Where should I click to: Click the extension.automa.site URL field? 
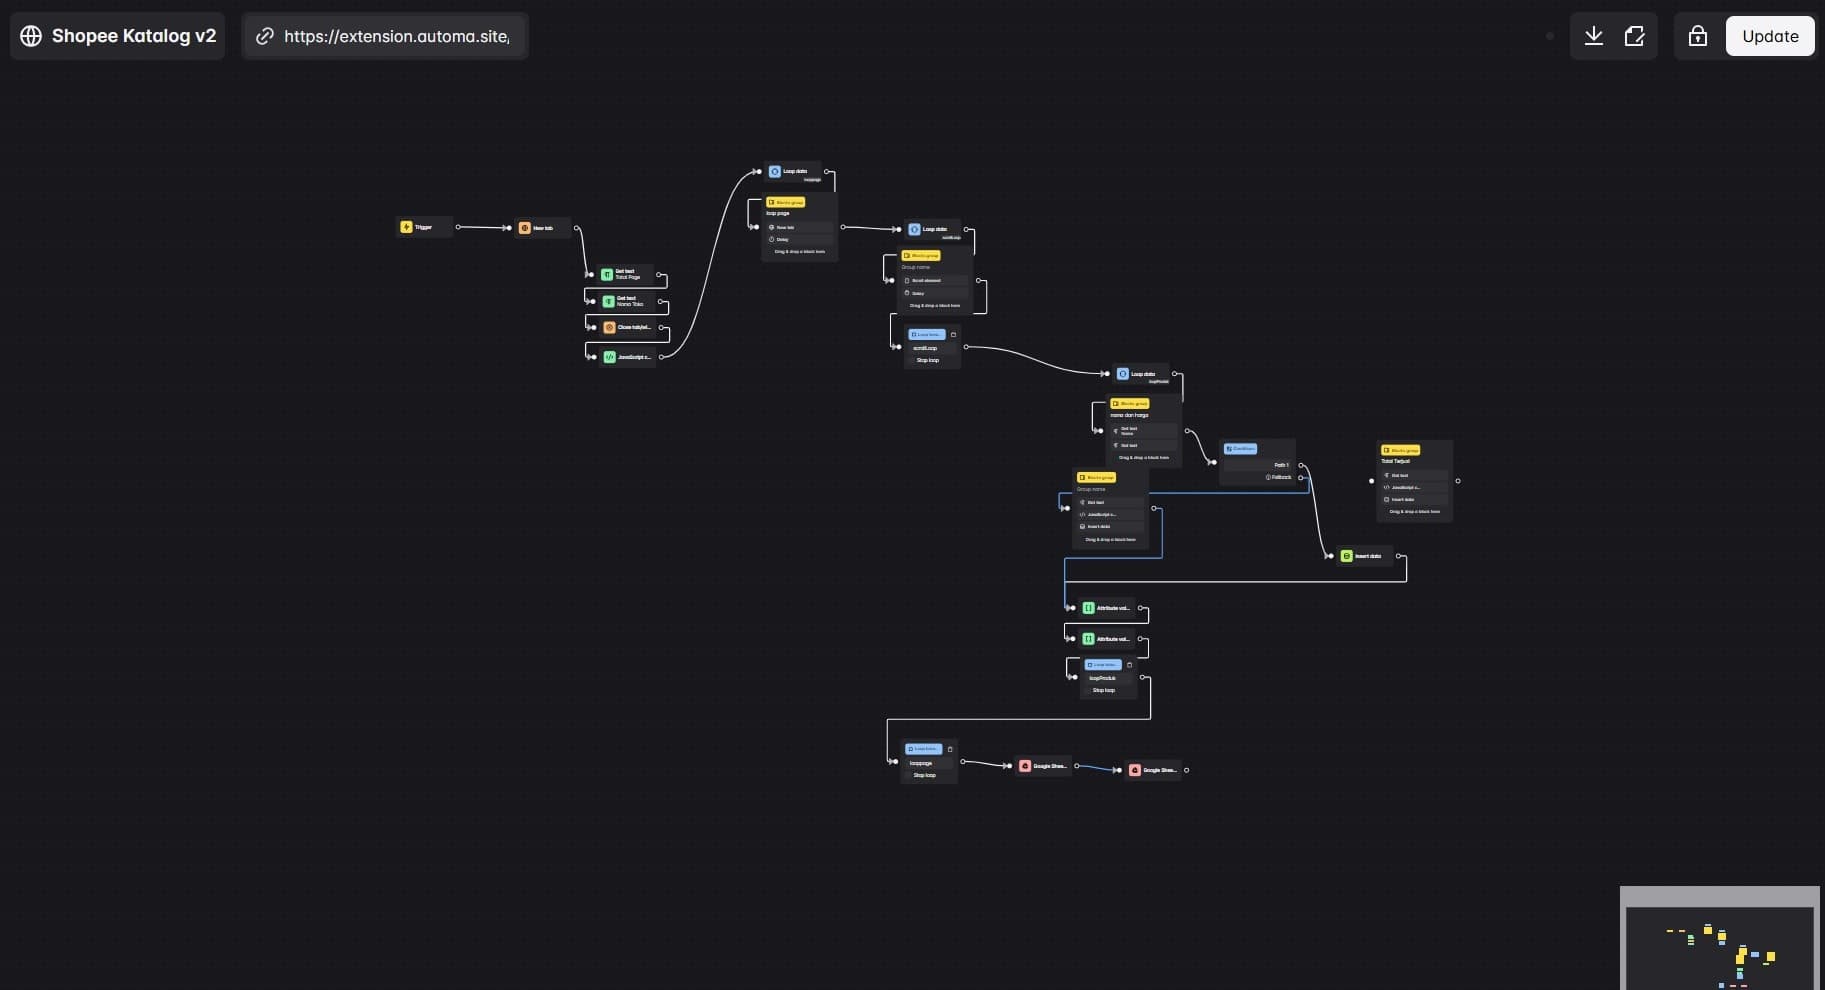pyautogui.click(x=396, y=36)
